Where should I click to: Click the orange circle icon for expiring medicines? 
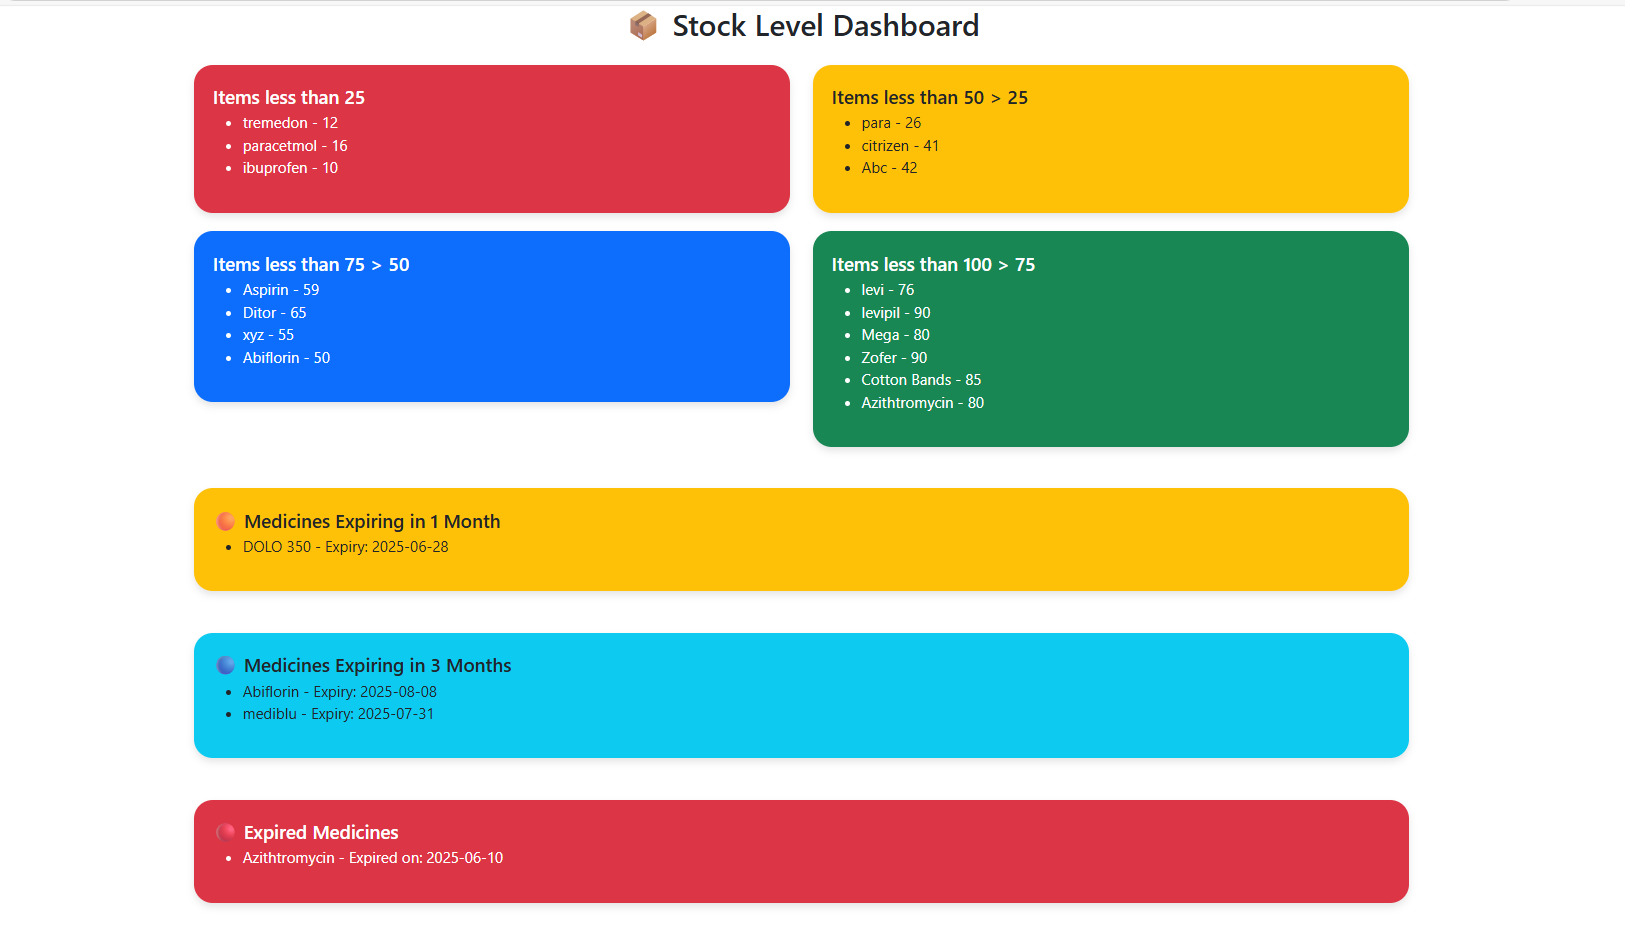point(225,520)
